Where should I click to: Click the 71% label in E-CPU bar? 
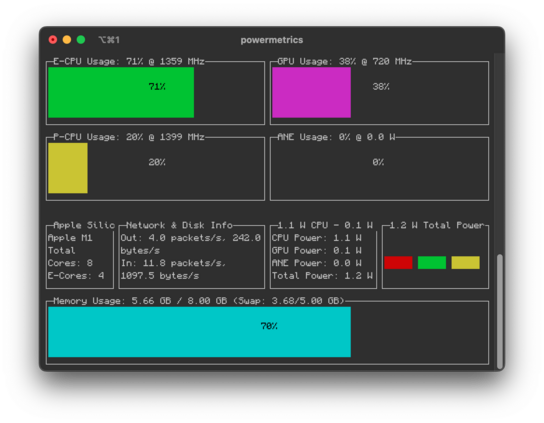coord(157,86)
